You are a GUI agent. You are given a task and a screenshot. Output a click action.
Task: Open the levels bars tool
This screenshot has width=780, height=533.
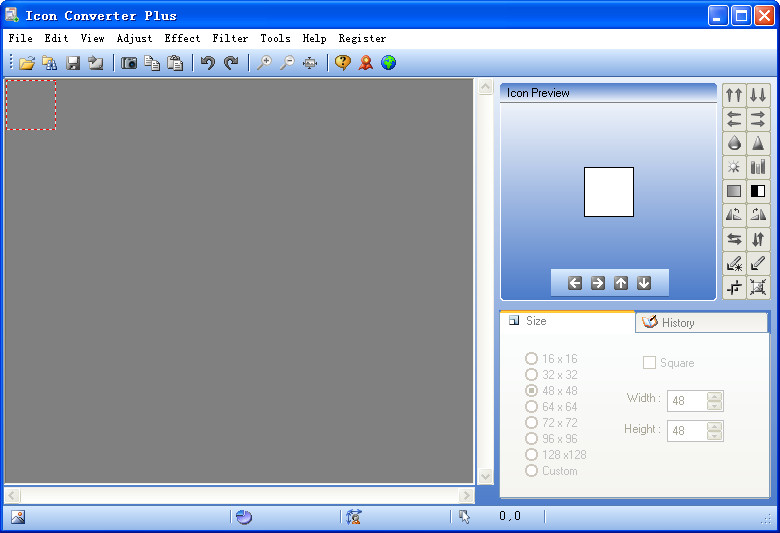(x=758, y=167)
